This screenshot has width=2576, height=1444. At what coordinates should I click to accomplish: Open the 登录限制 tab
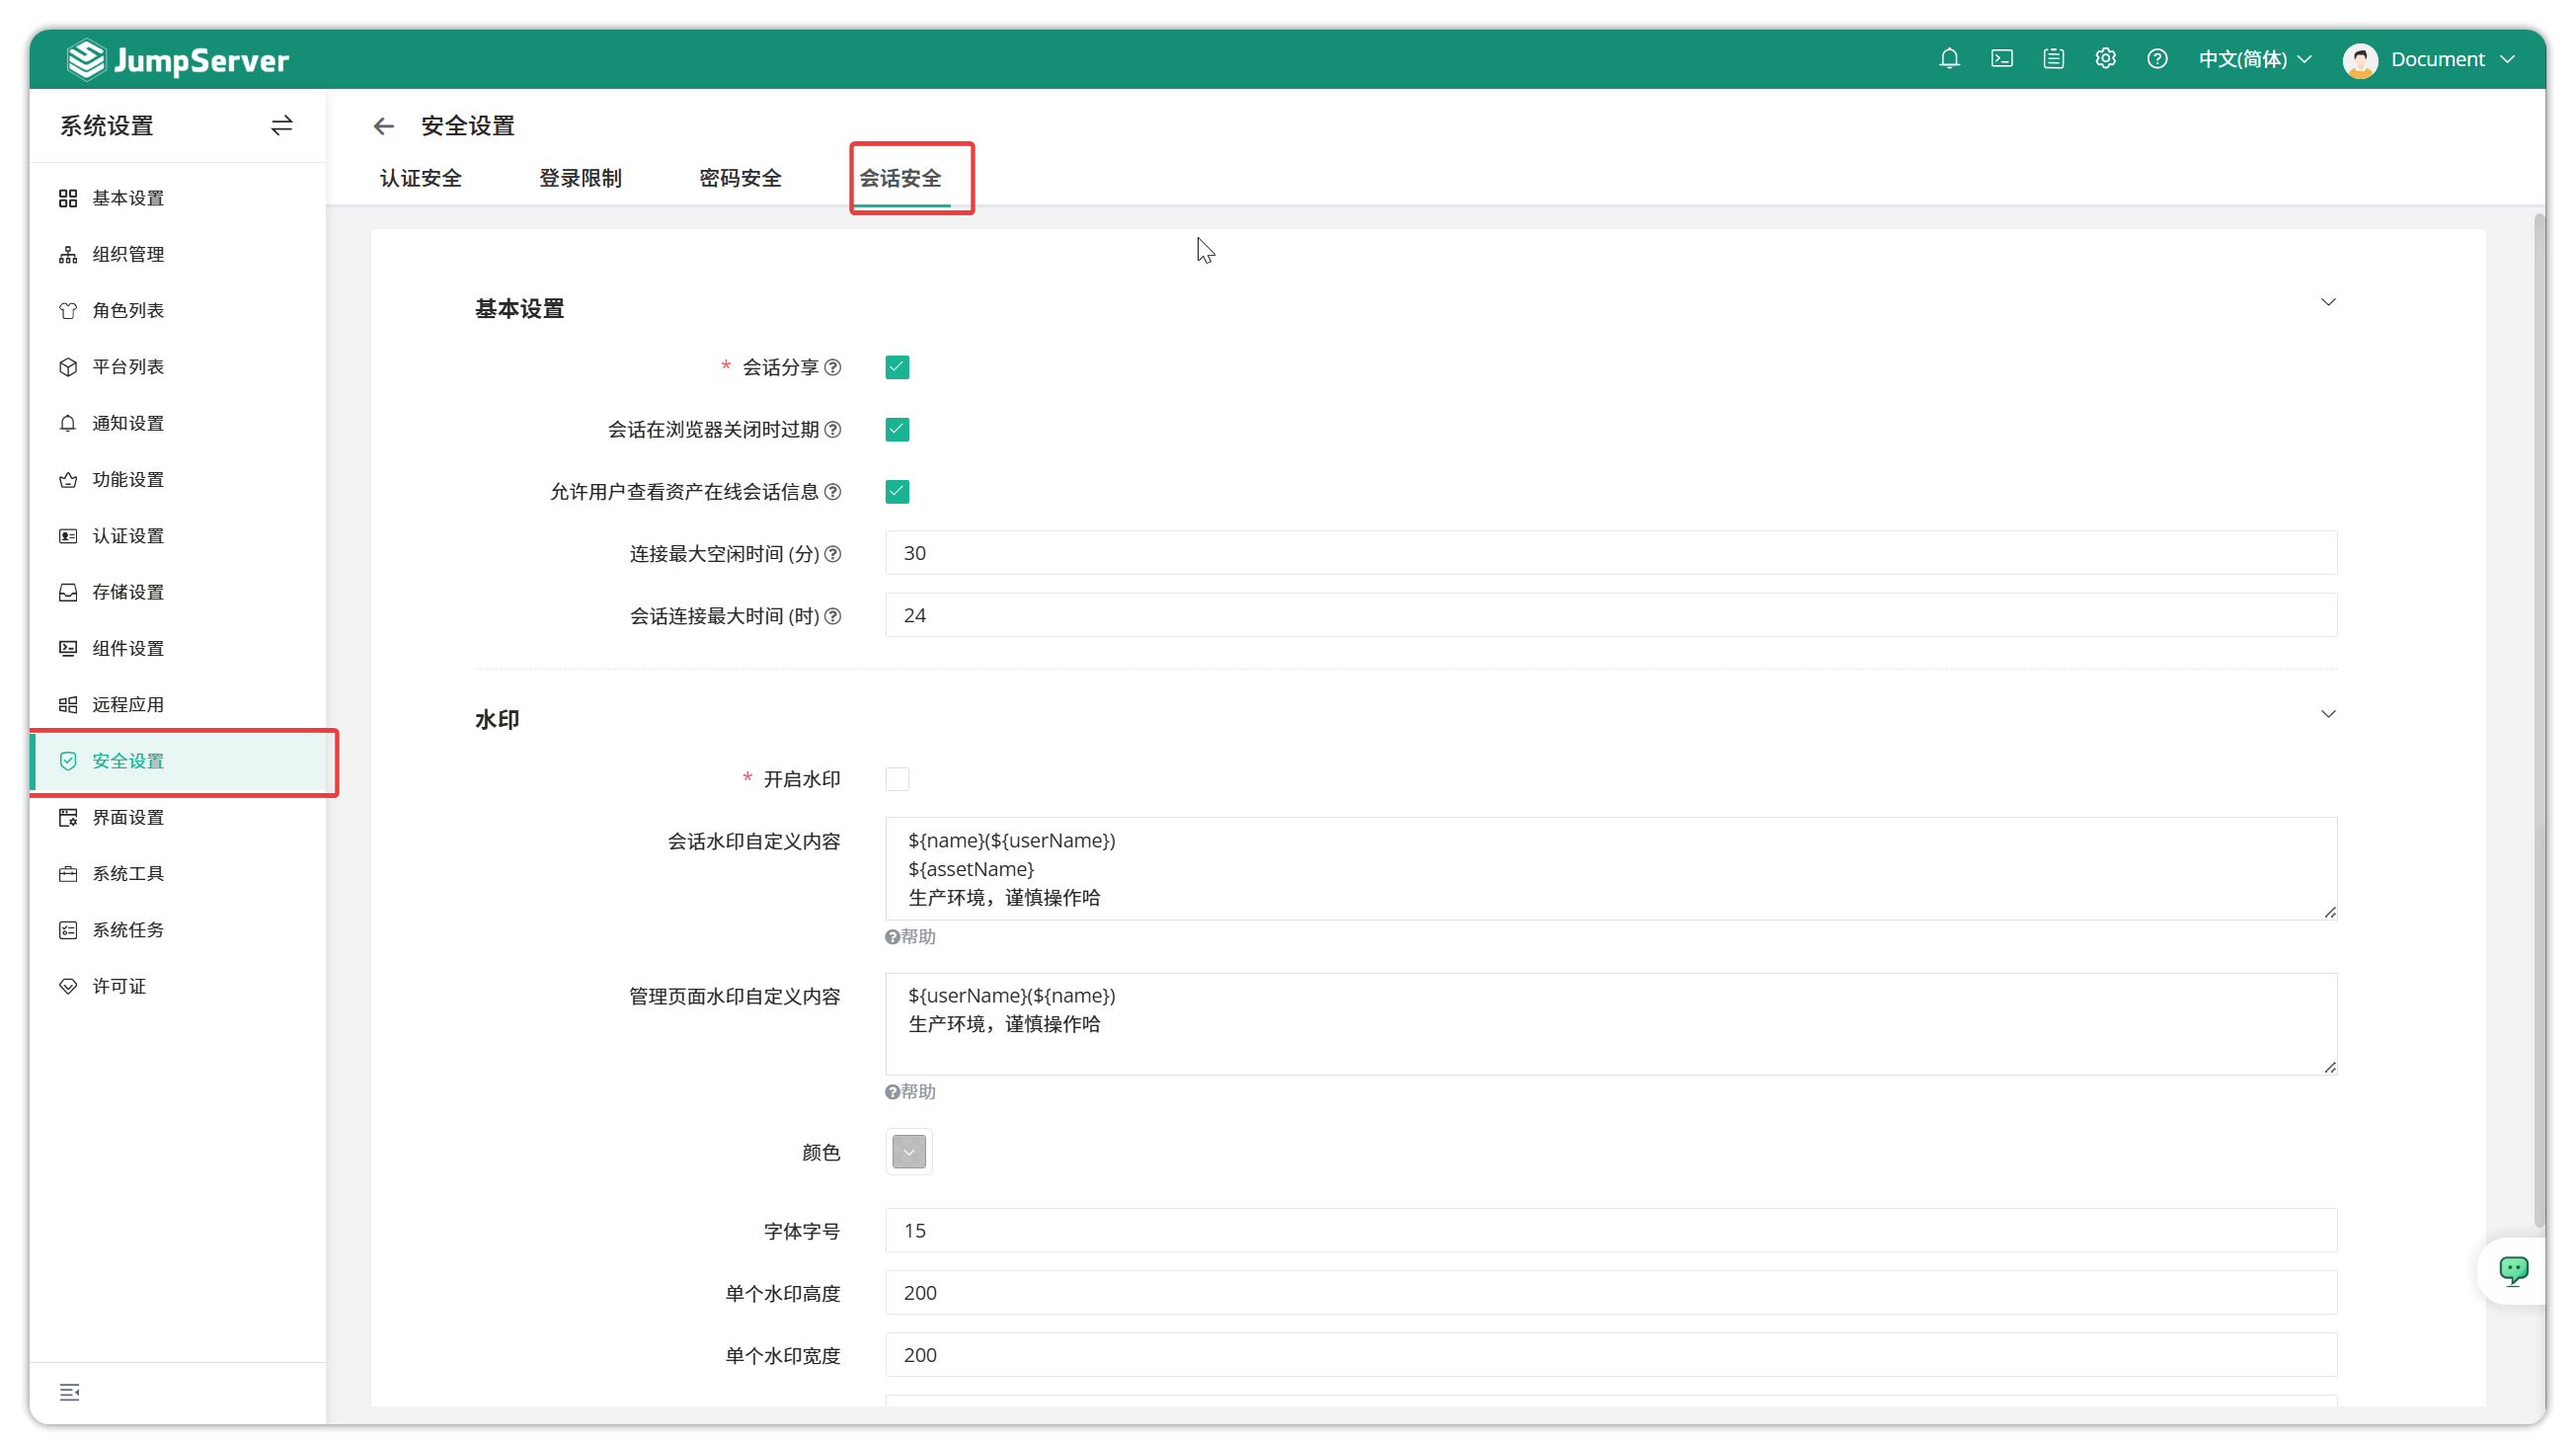(580, 177)
